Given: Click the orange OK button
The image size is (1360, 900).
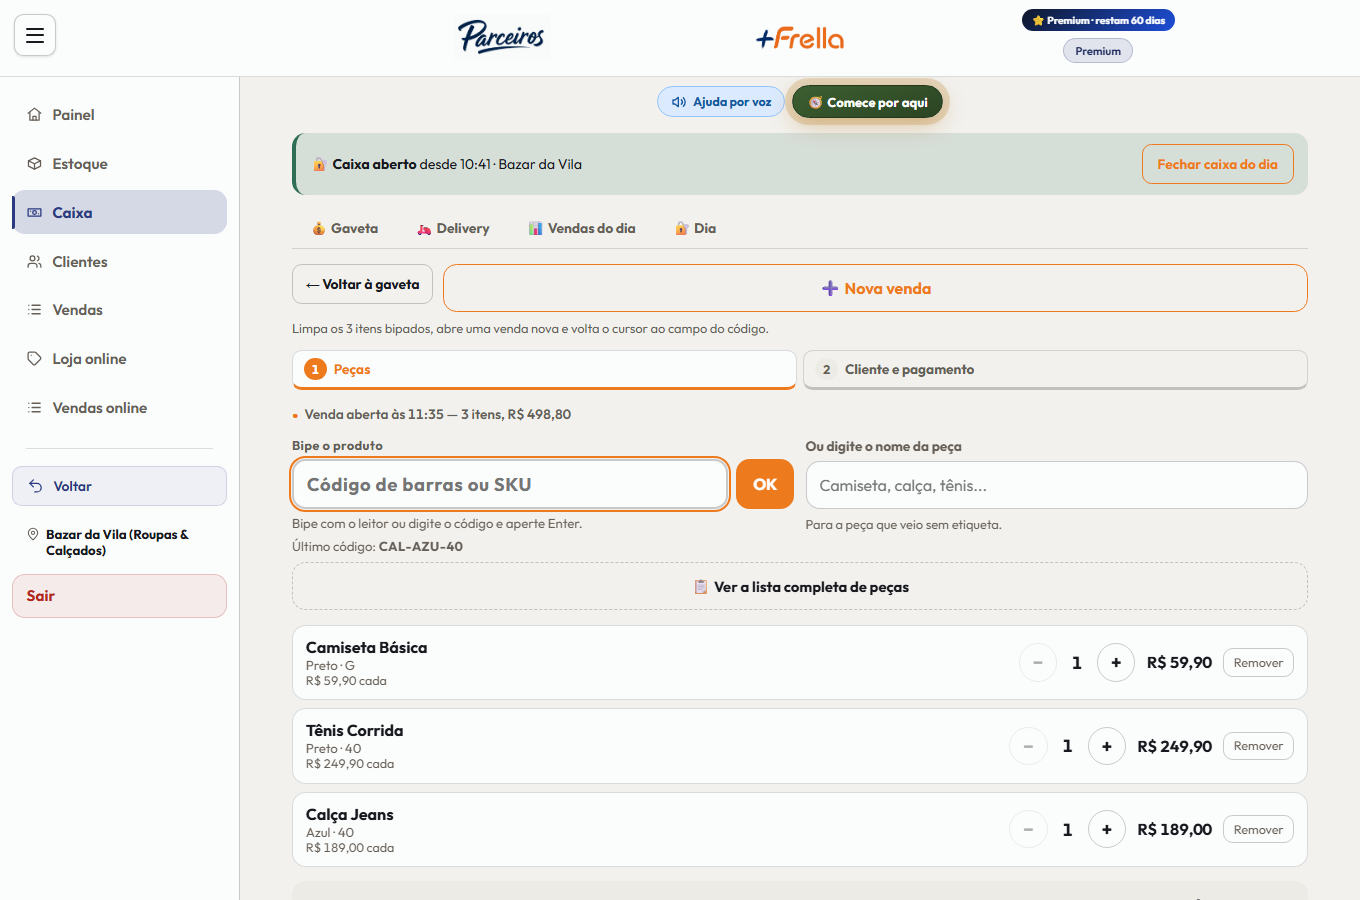Looking at the screenshot, I should pyautogui.click(x=765, y=485).
